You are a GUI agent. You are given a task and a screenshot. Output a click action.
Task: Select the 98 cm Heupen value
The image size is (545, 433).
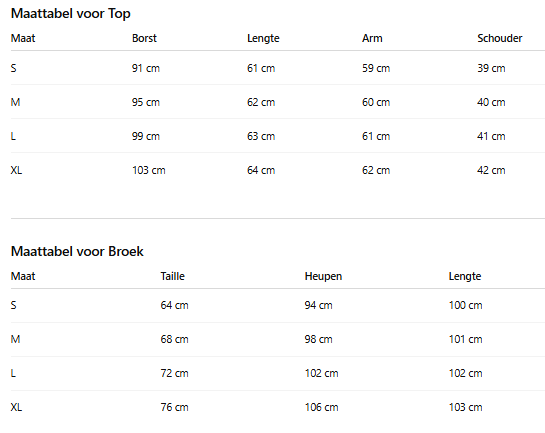318,339
